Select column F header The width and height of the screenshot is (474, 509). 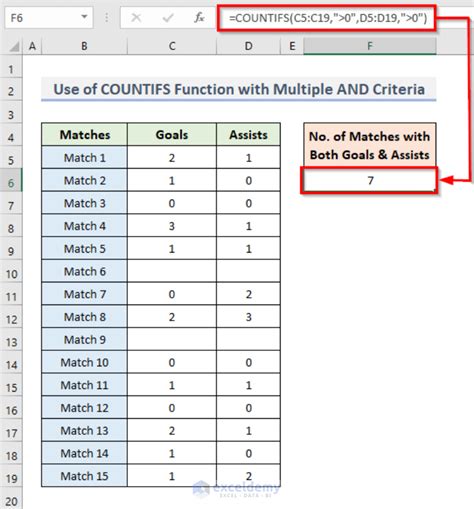(x=370, y=46)
